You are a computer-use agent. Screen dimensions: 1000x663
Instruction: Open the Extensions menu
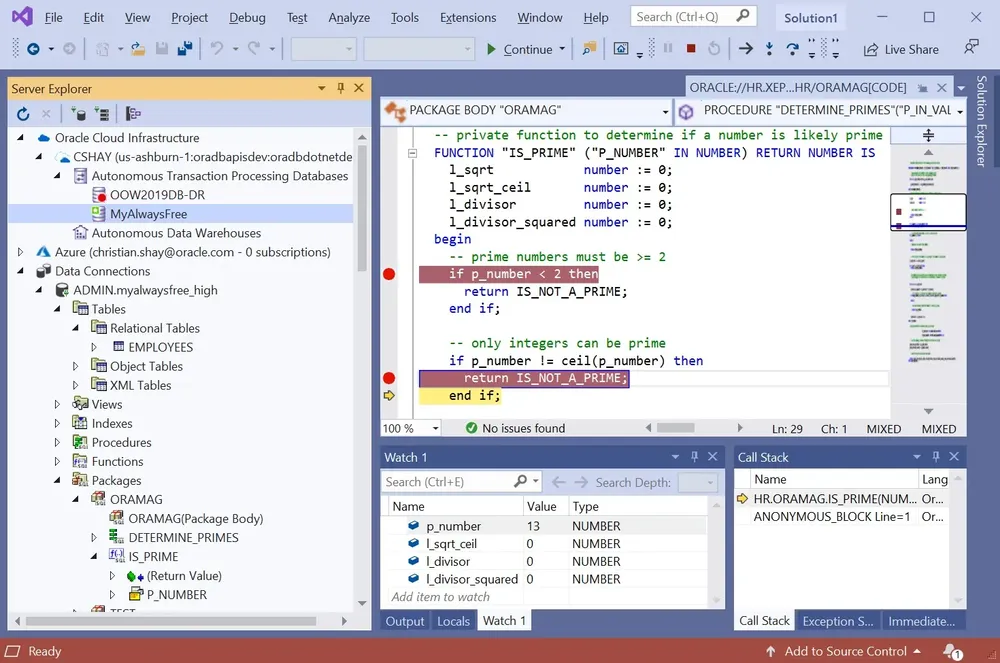[x=468, y=18]
